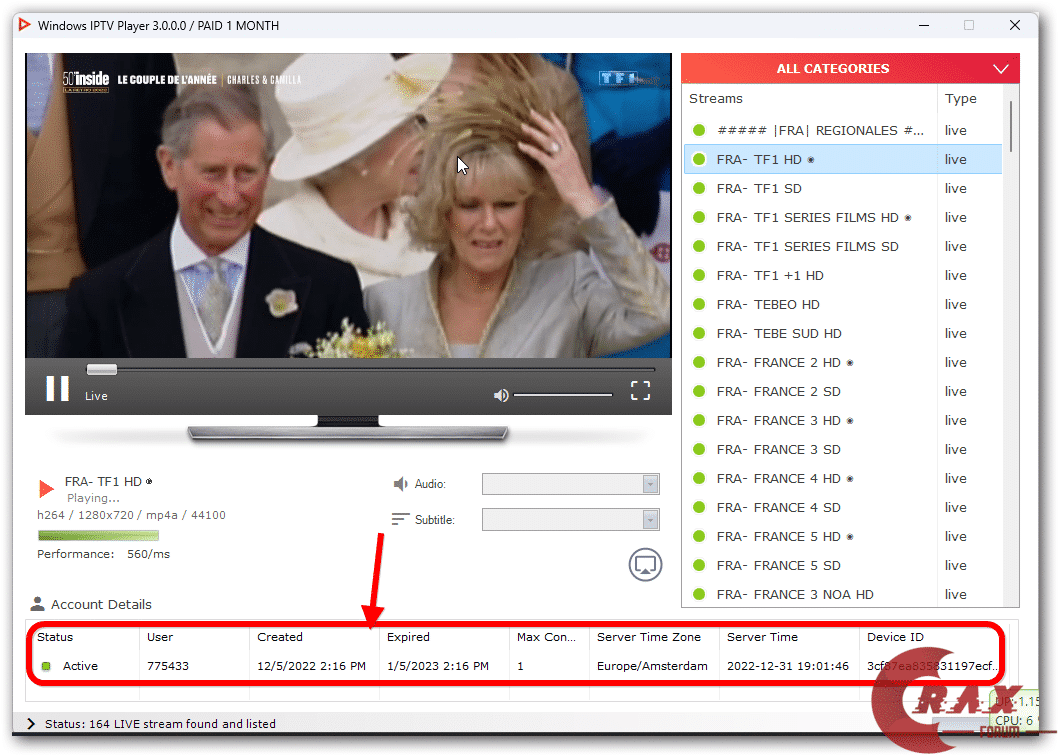
Task: Select FRA- FRANCE 5 HD stream
Action: [842, 537]
